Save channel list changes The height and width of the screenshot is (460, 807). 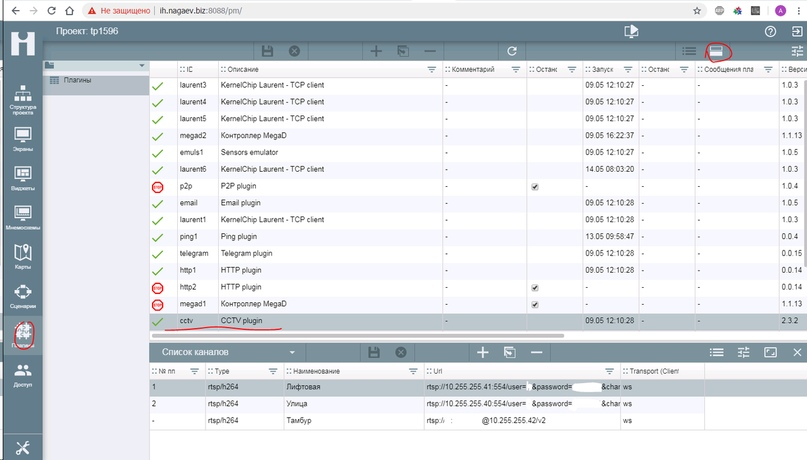click(374, 352)
